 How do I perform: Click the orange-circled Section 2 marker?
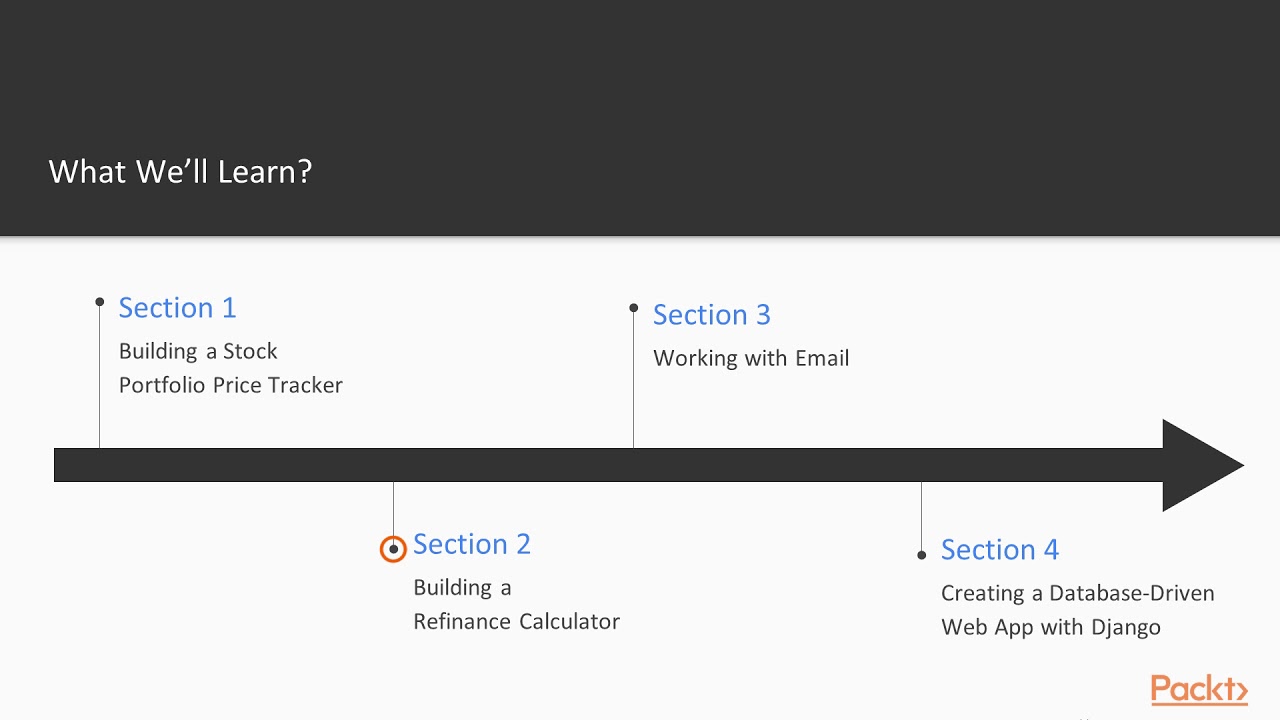(393, 549)
